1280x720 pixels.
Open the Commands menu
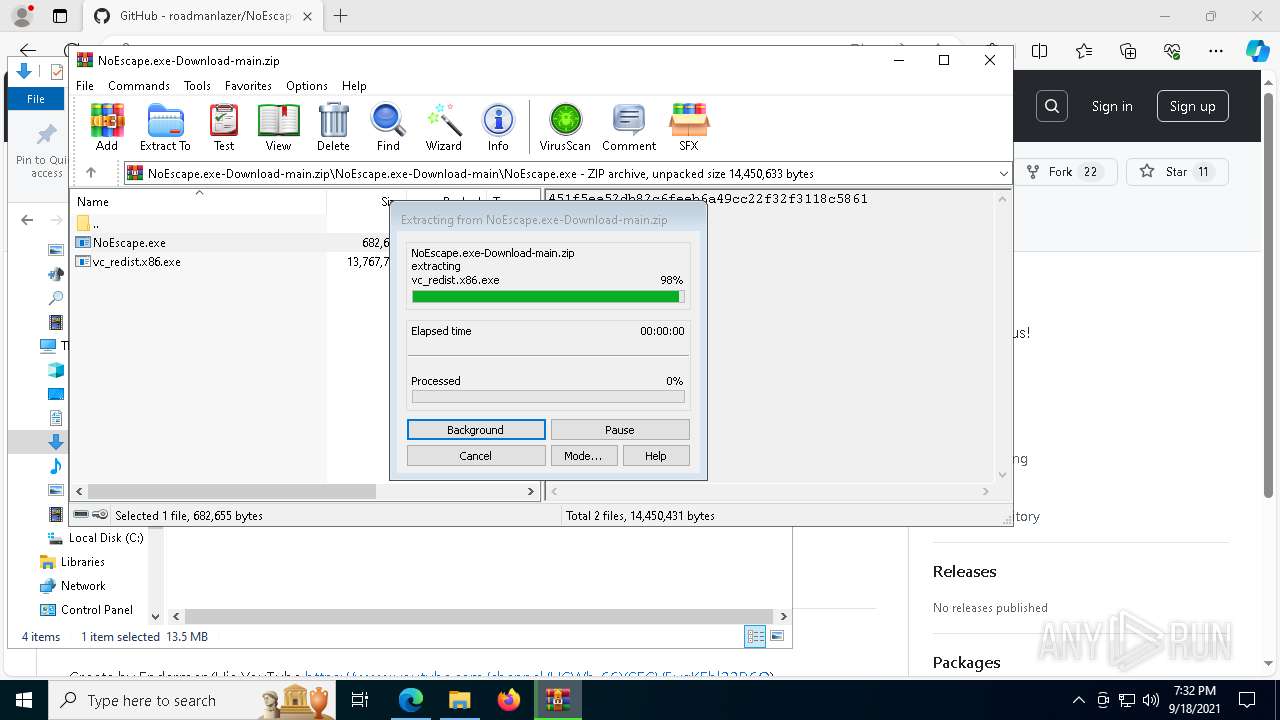coord(139,86)
